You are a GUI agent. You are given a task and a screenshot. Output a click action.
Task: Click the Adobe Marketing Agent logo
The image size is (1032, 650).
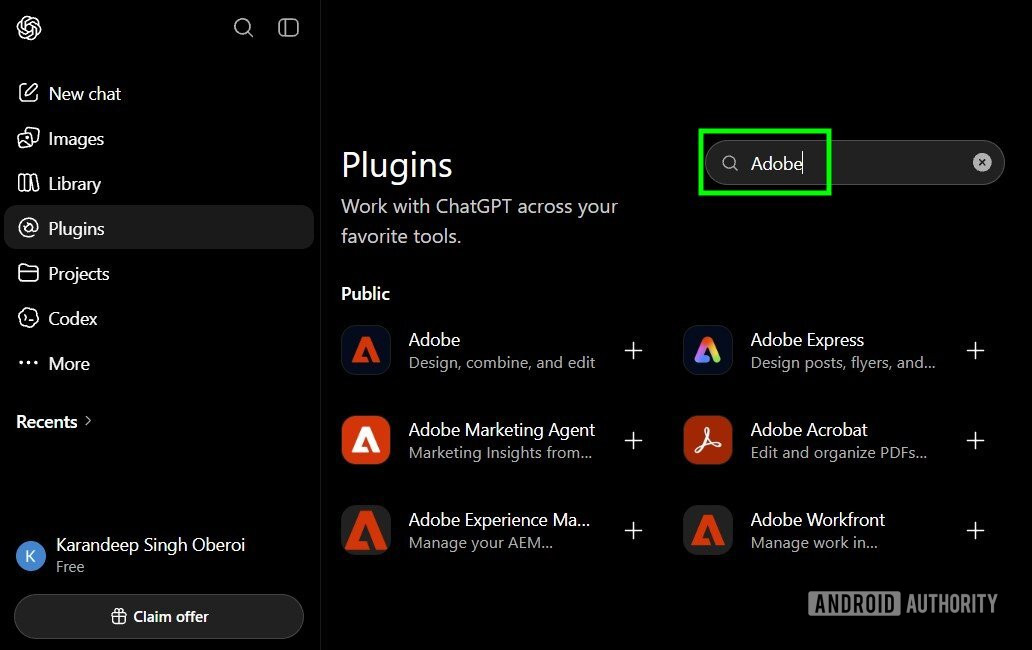(x=366, y=440)
